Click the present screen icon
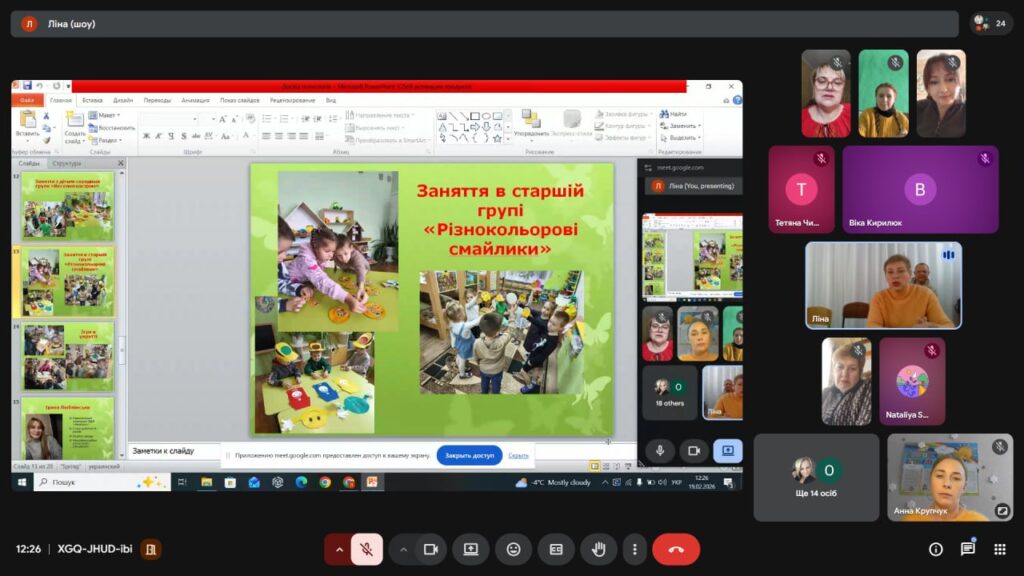The image size is (1024, 576). click(471, 549)
